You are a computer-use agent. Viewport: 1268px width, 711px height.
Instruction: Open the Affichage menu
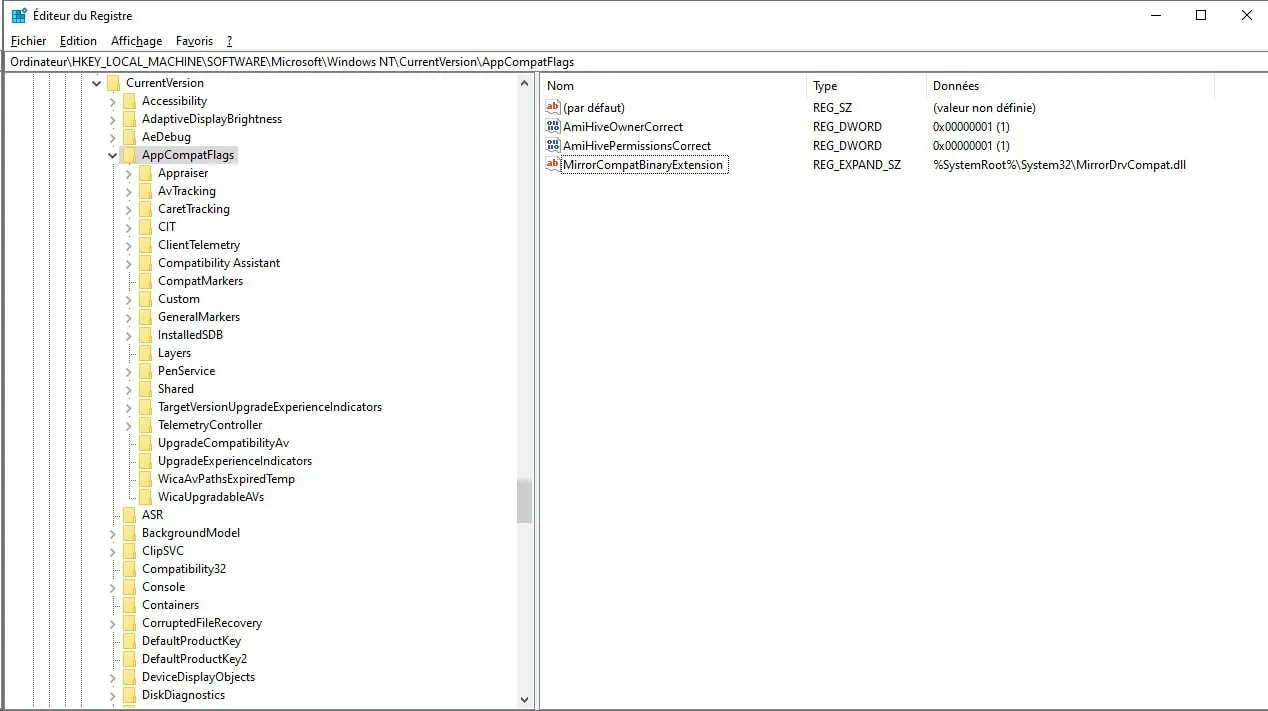(136, 41)
